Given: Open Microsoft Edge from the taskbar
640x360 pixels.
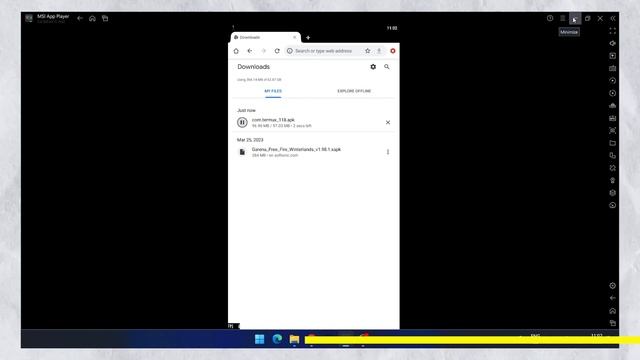Looking at the screenshot, I should (x=277, y=339).
